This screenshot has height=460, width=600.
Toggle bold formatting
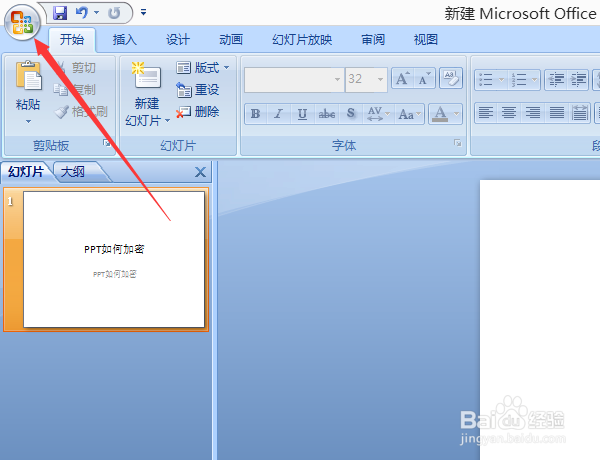pyautogui.click(x=255, y=114)
